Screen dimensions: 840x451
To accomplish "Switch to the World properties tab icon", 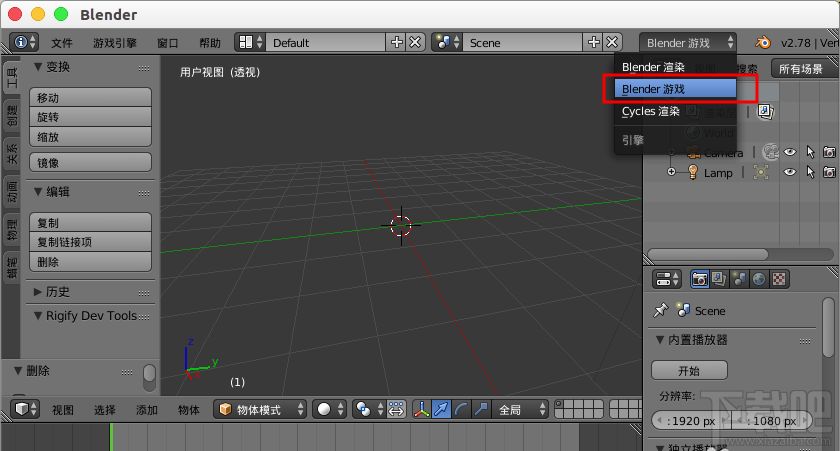I will point(759,279).
